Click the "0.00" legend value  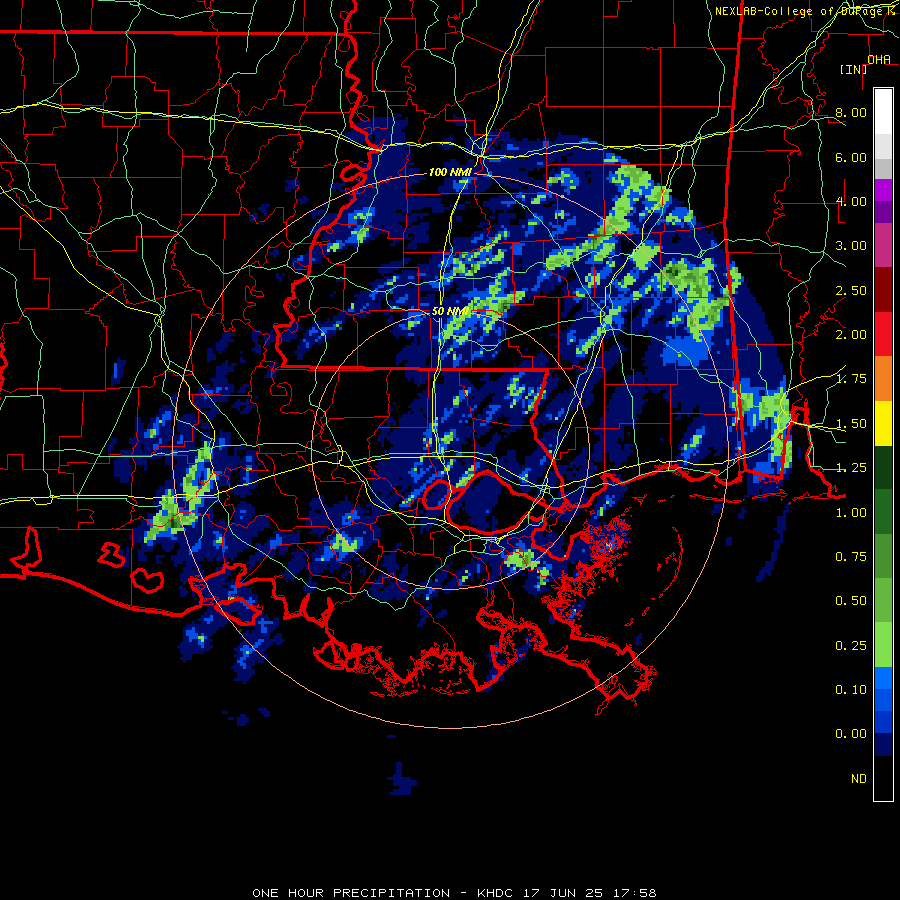tap(851, 734)
